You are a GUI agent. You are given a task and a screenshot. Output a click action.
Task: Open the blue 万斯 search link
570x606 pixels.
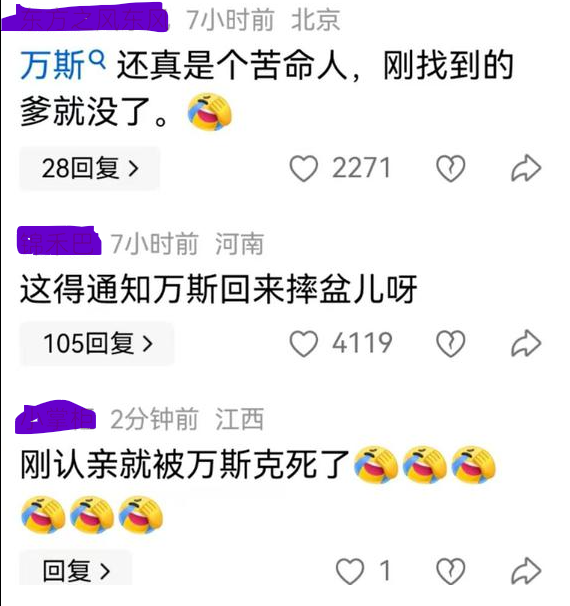(53, 66)
